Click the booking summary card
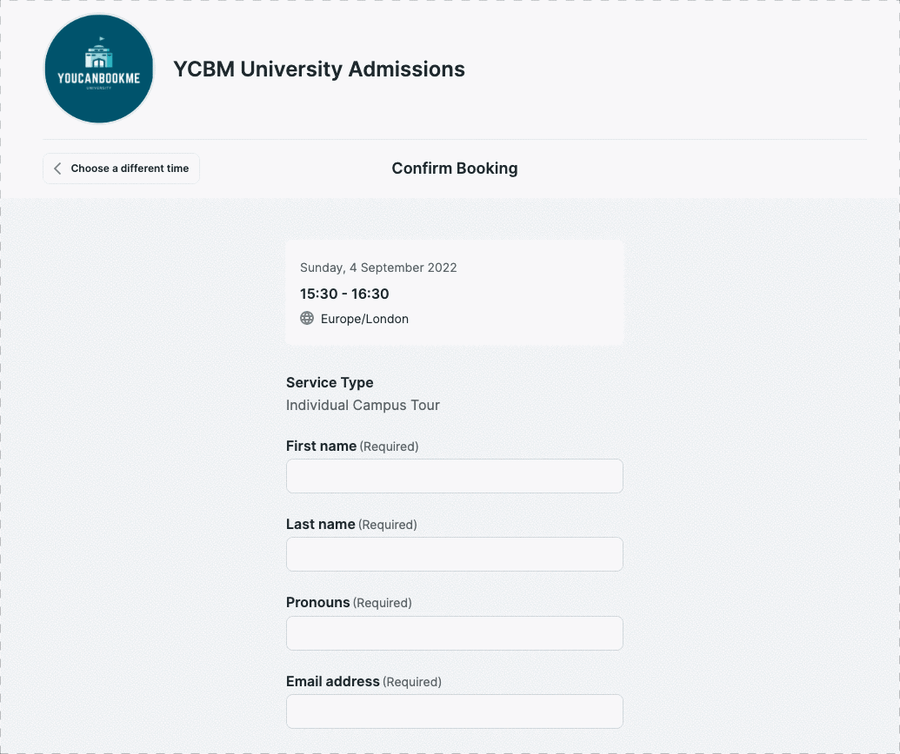This screenshot has width=900, height=754. tap(454, 292)
